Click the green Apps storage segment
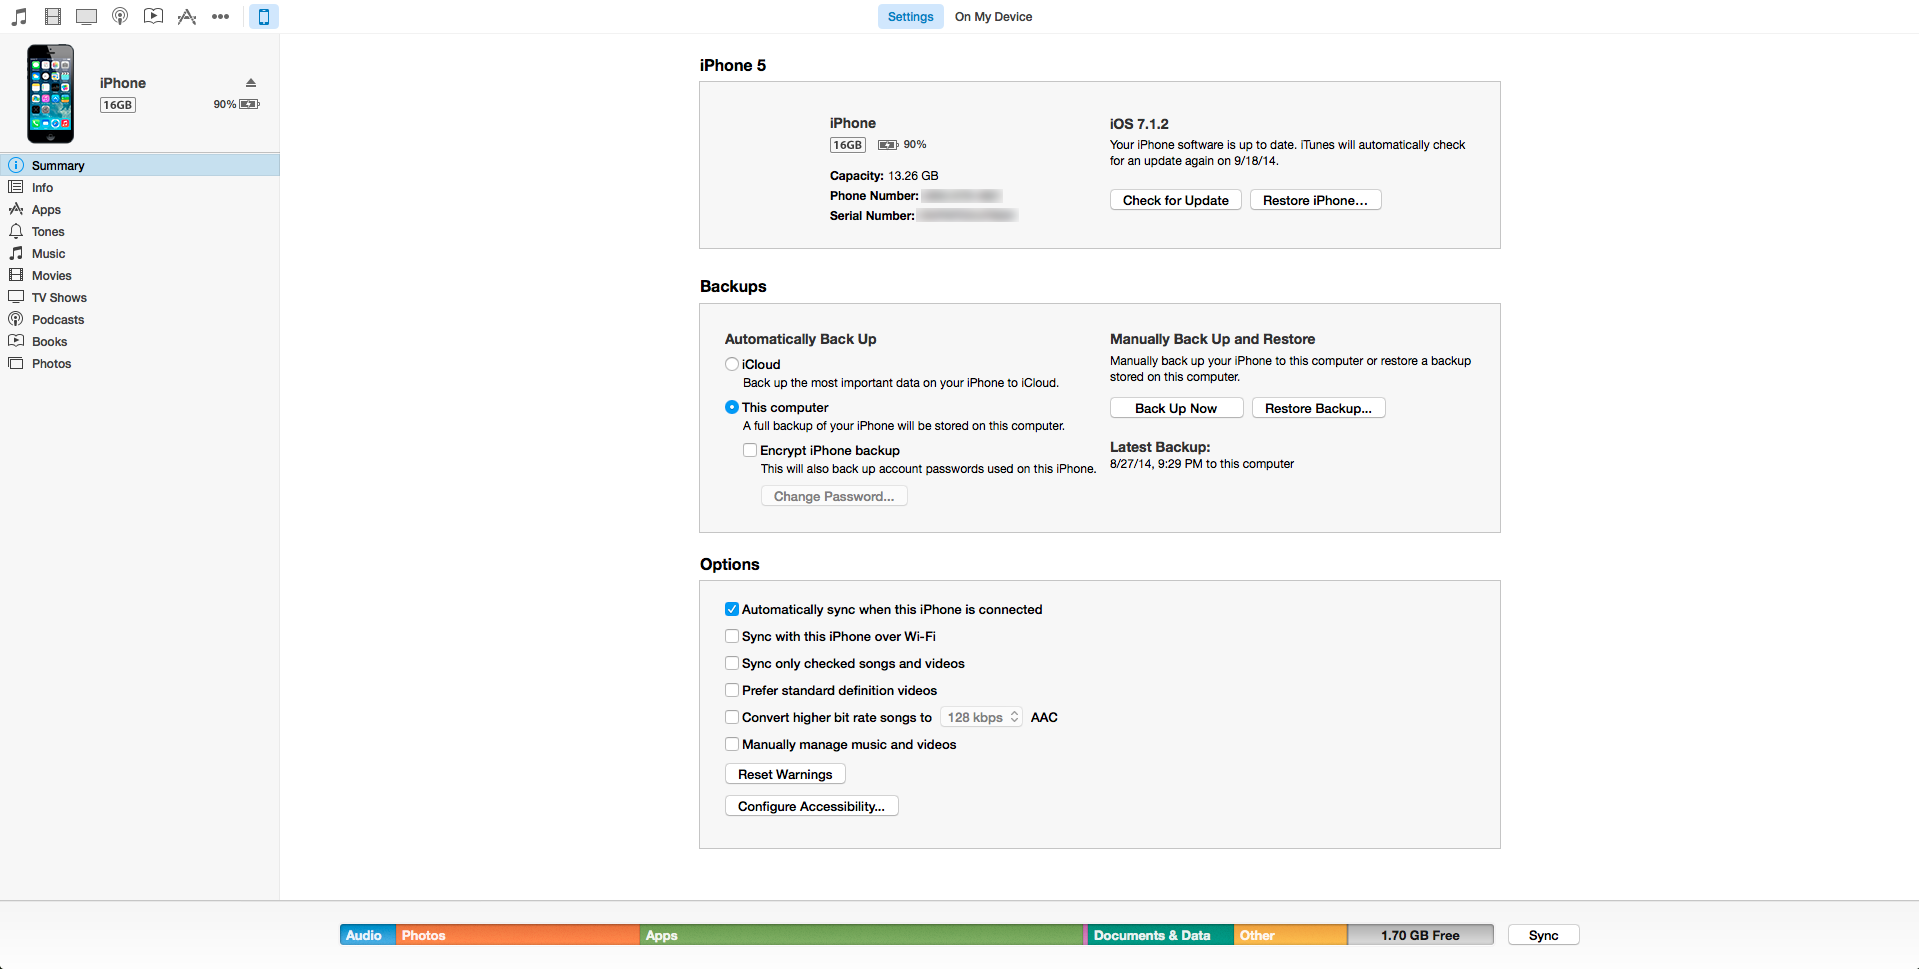Screen dimensions: 1919x969 (x=862, y=935)
